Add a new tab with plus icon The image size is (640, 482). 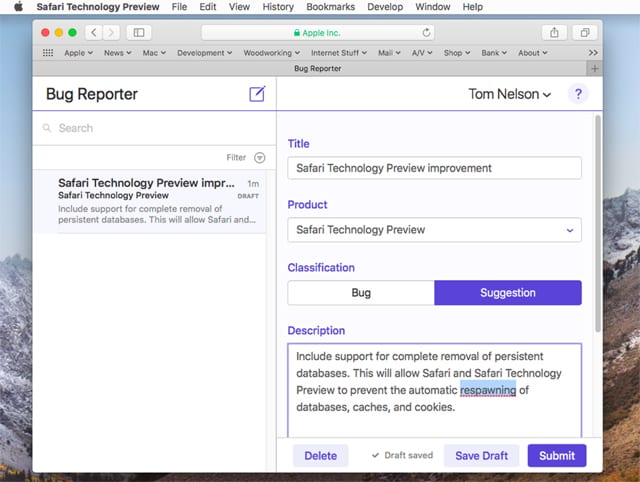[x=595, y=69]
